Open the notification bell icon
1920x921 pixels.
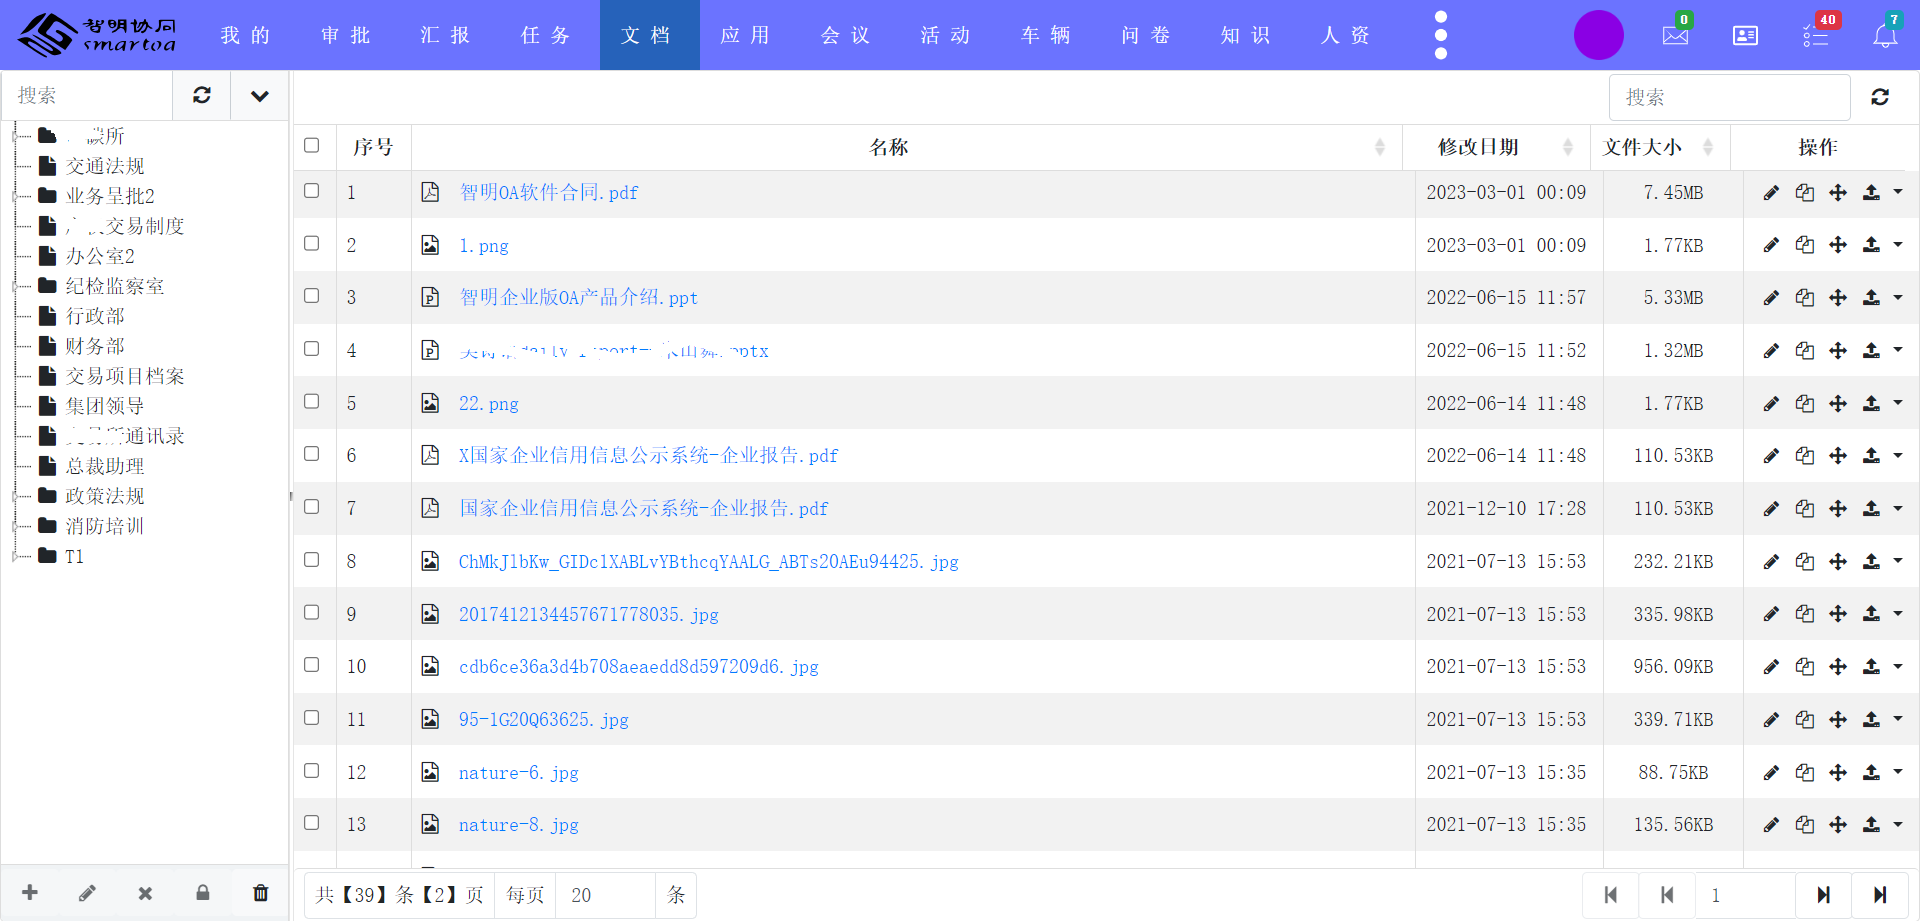(1885, 35)
